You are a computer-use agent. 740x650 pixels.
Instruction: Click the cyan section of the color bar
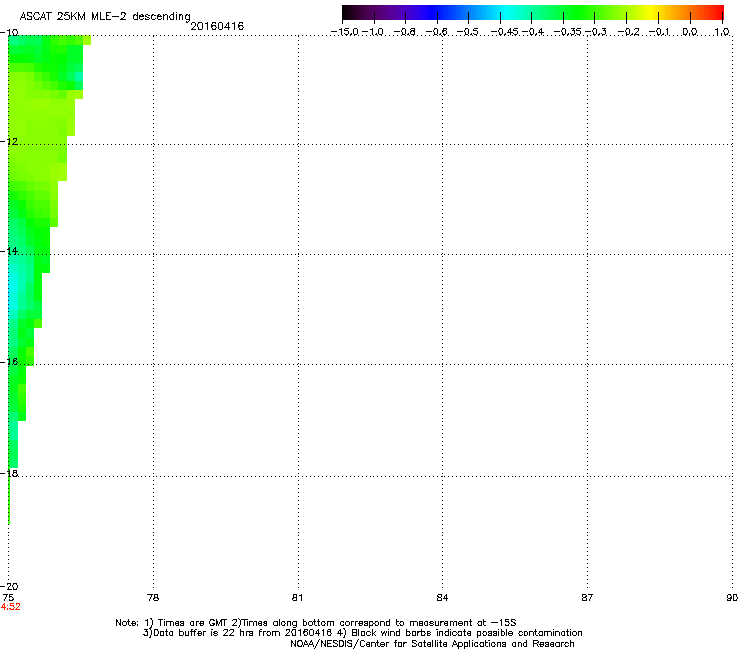pyautogui.click(x=505, y=12)
